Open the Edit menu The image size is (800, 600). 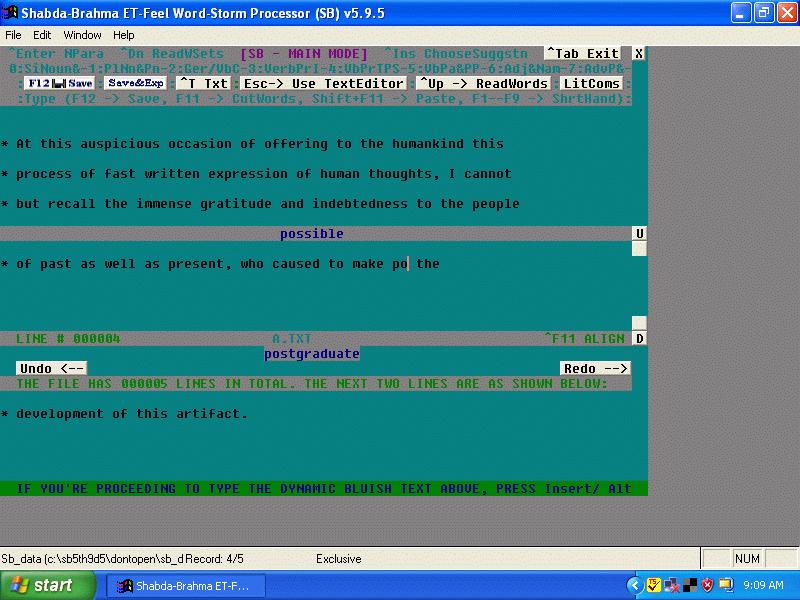tap(42, 35)
